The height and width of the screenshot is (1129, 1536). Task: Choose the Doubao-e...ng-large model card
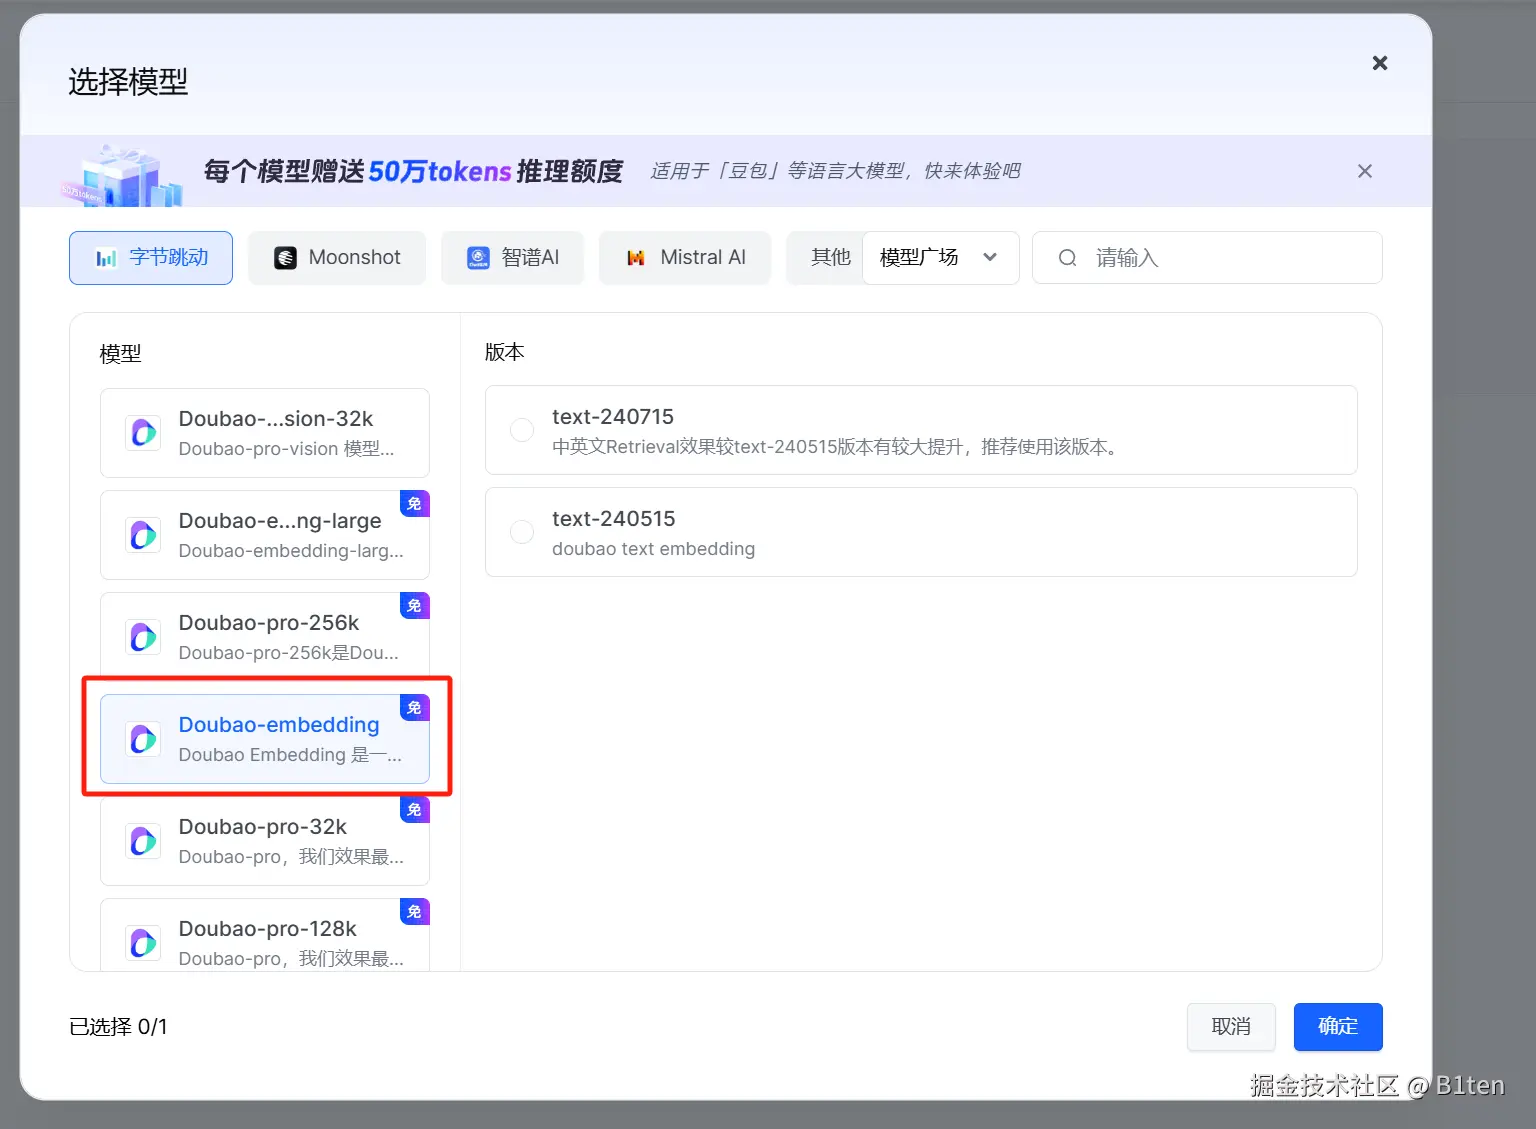pos(265,535)
